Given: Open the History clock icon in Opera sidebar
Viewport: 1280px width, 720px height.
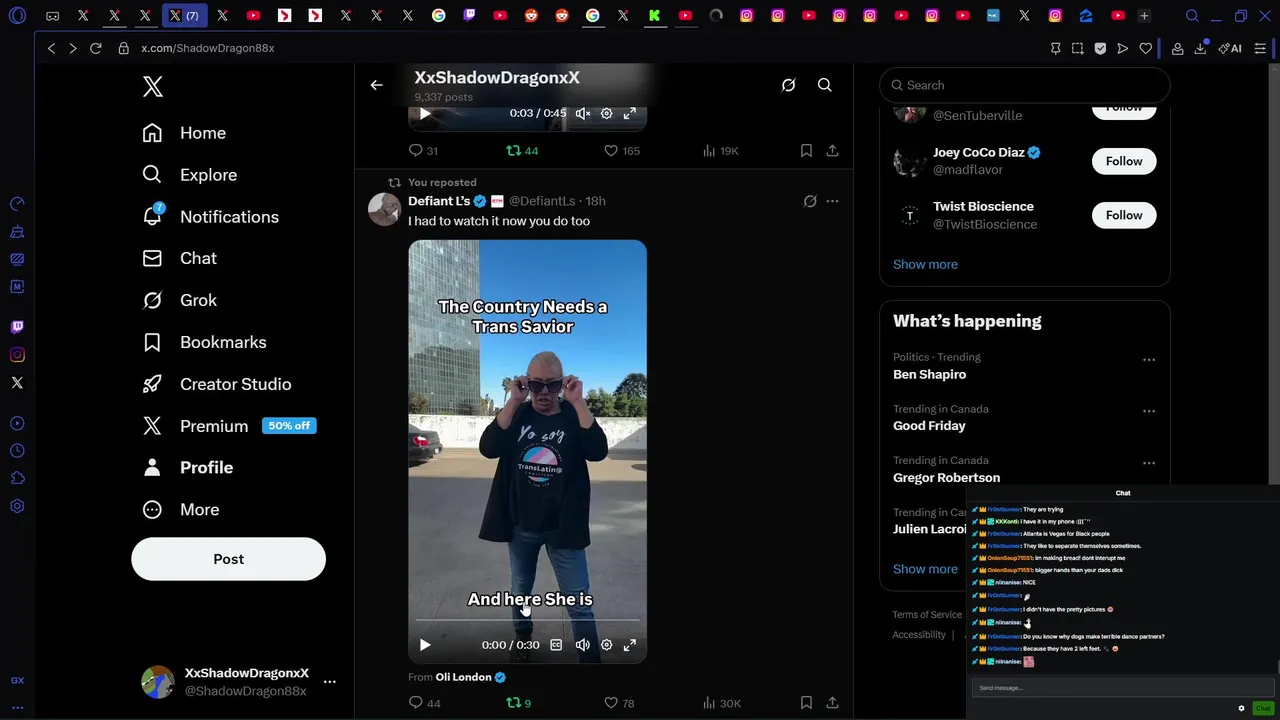Looking at the screenshot, I should pyautogui.click(x=17, y=451).
